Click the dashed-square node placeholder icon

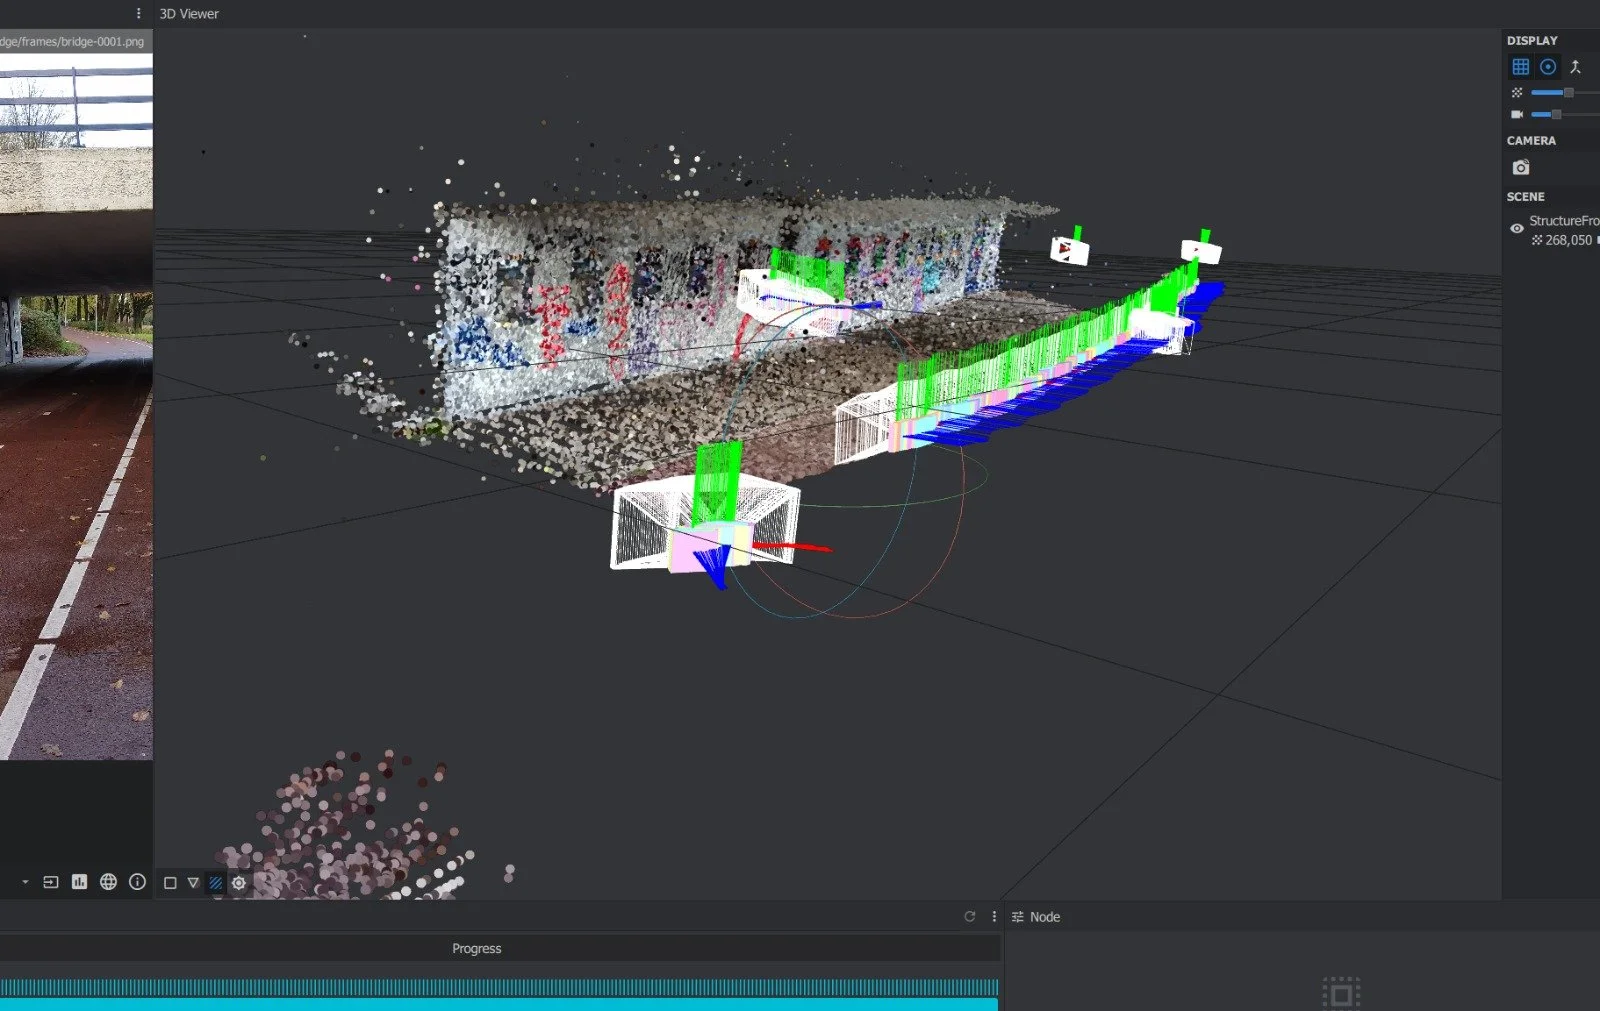click(1341, 994)
